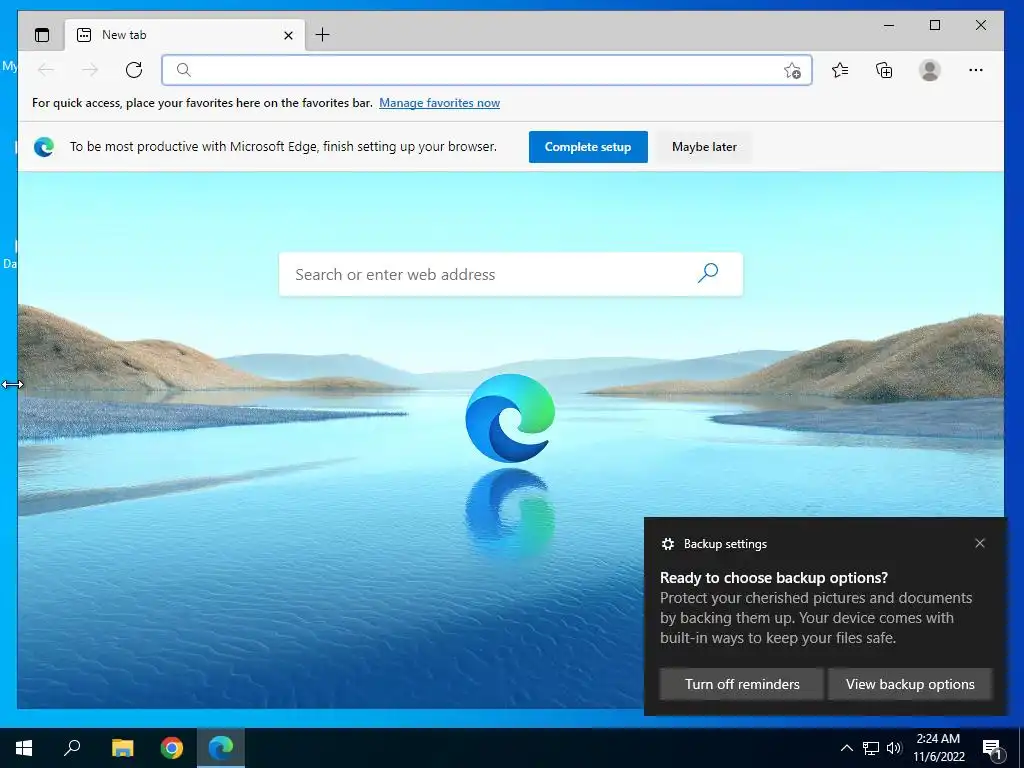Screen dimensions: 1024x768
Task: Click the Search or enter web address box
Action: click(x=511, y=274)
